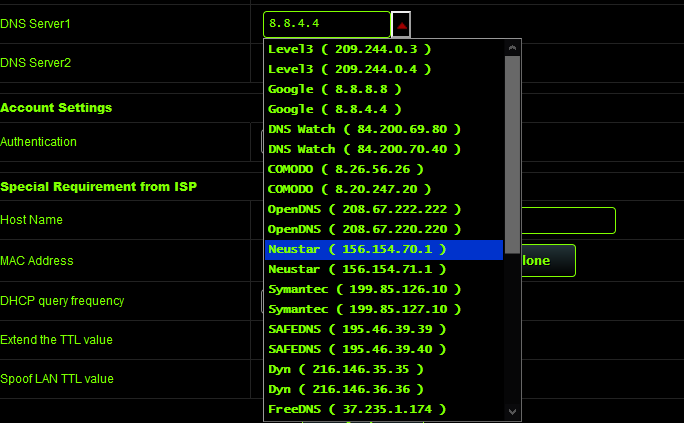Click the MAC Address label

[x=37, y=261]
